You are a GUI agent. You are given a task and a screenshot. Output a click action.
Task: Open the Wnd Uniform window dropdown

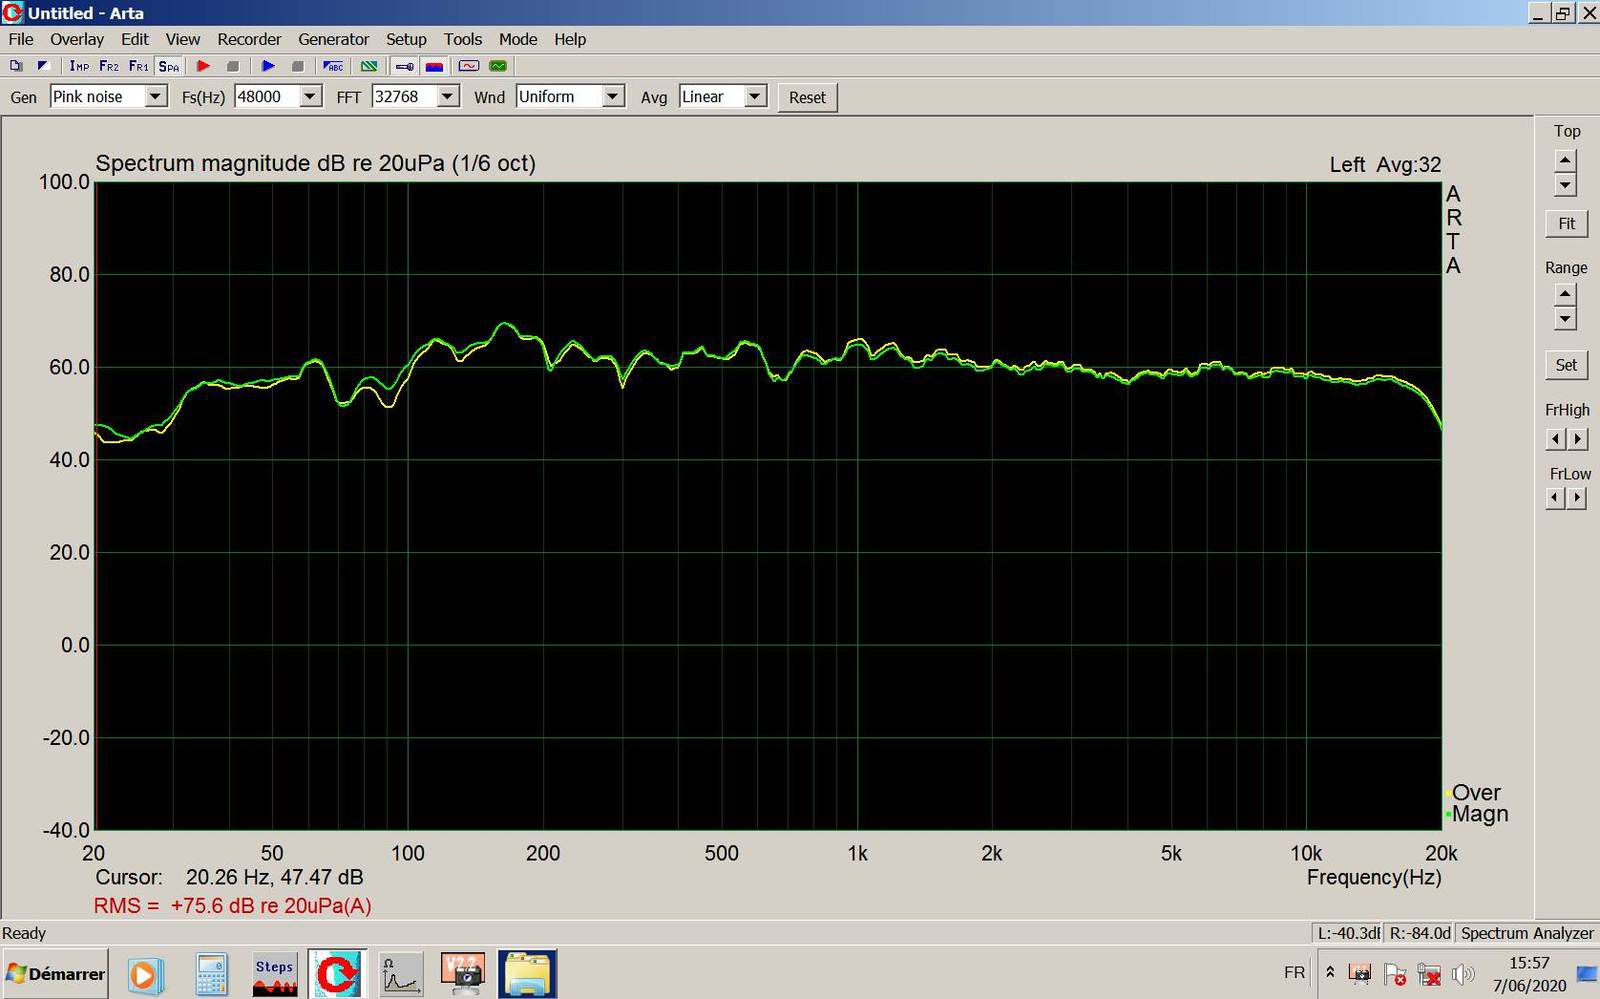tap(614, 96)
